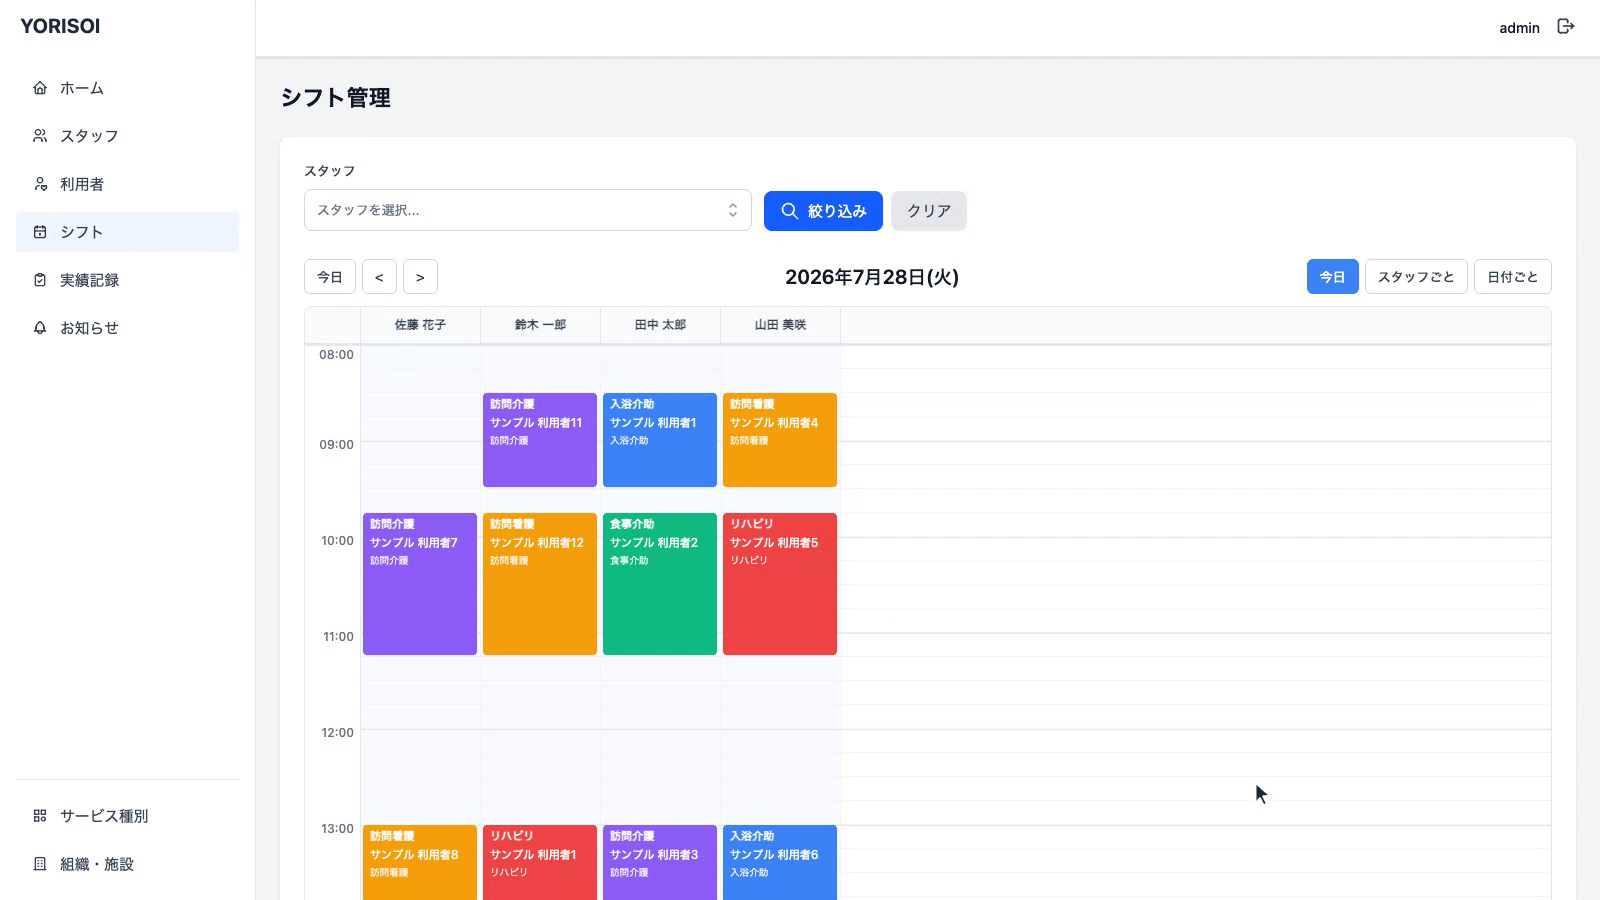Click the user icon beside 利用者
The image size is (1600, 900).
[40, 184]
